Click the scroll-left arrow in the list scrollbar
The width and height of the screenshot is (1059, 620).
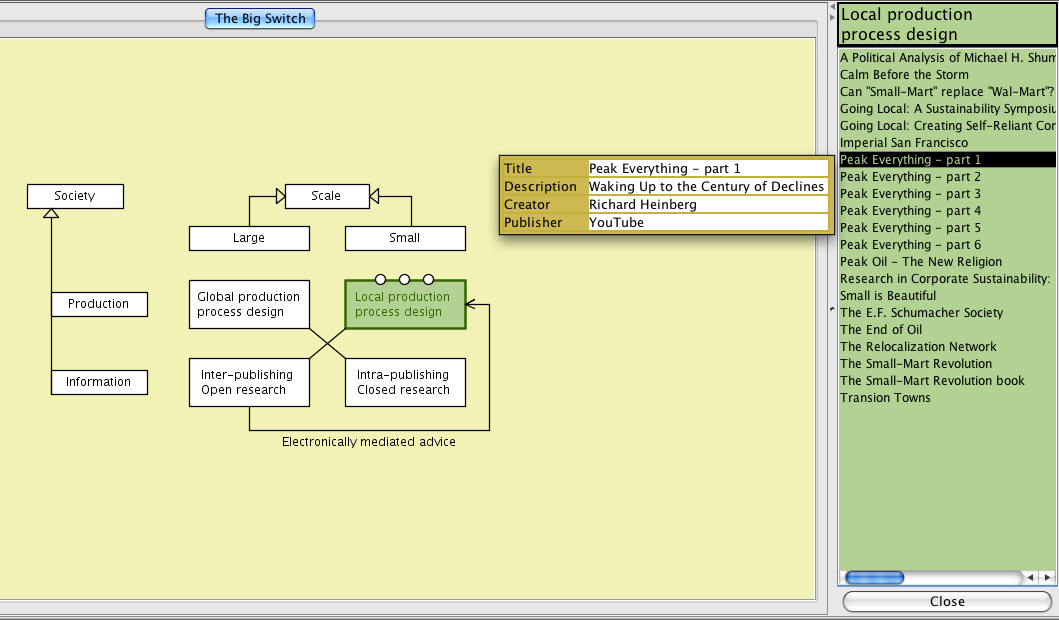click(1031, 578)
